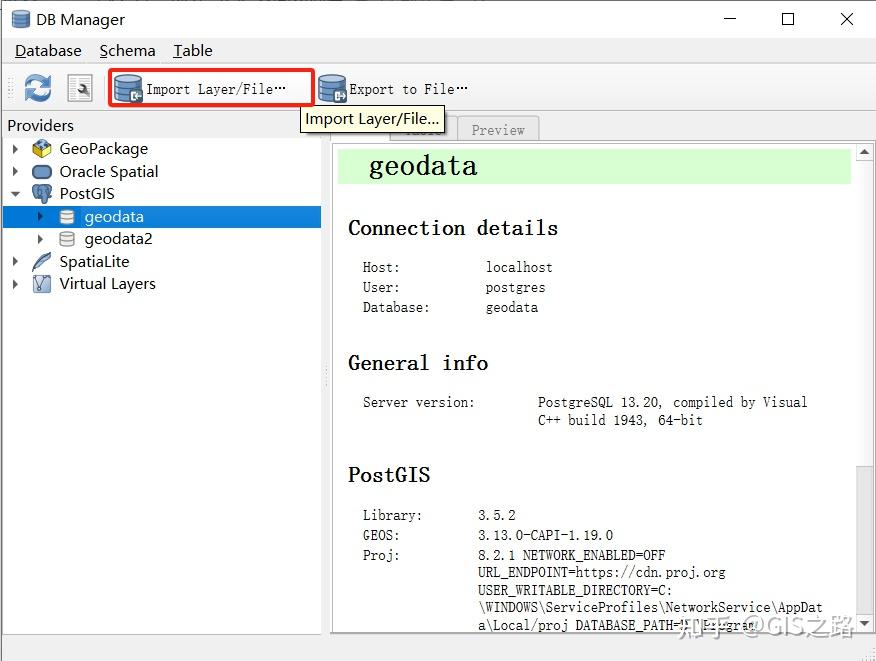
Task: Open the Table menu
Action: [192, 50]
